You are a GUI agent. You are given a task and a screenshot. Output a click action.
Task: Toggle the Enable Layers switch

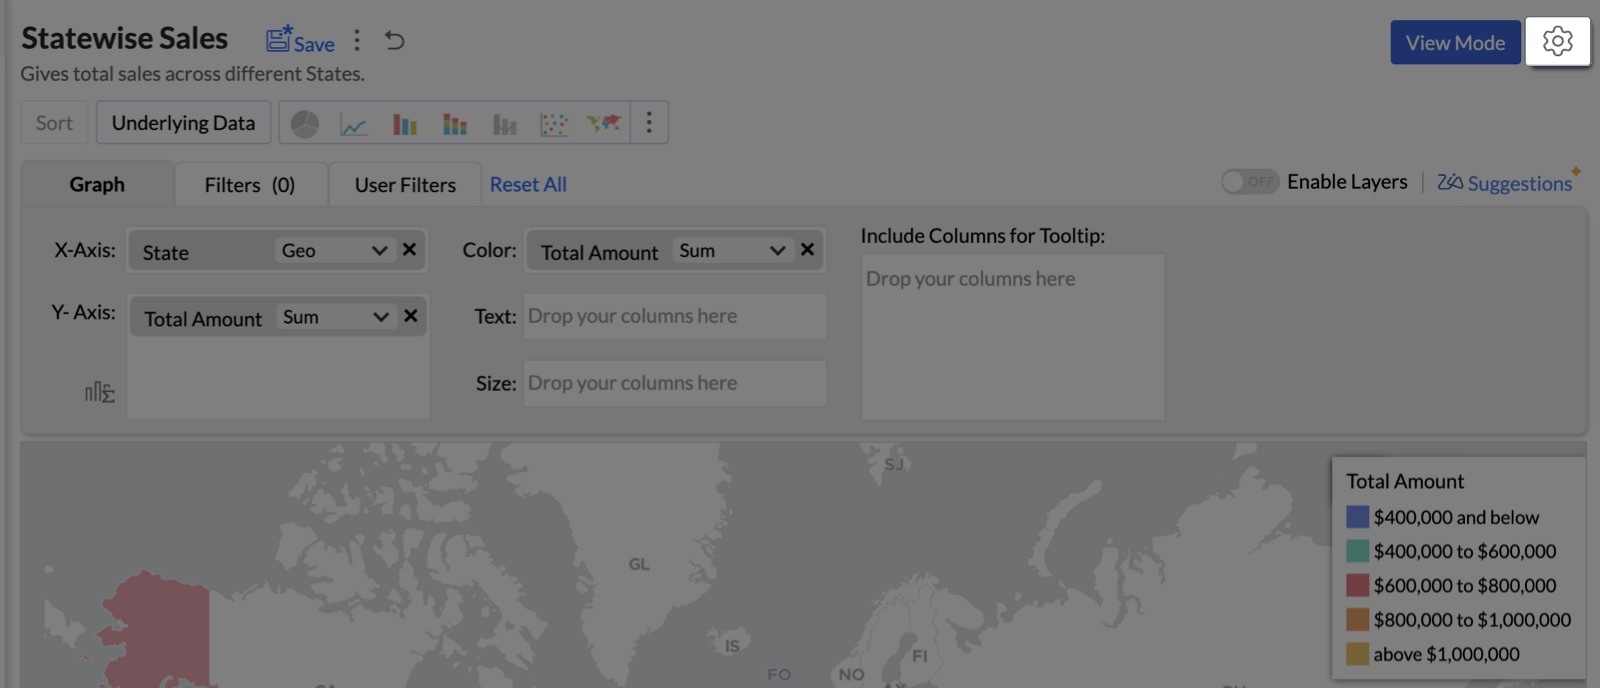(x=1249, y=182)
